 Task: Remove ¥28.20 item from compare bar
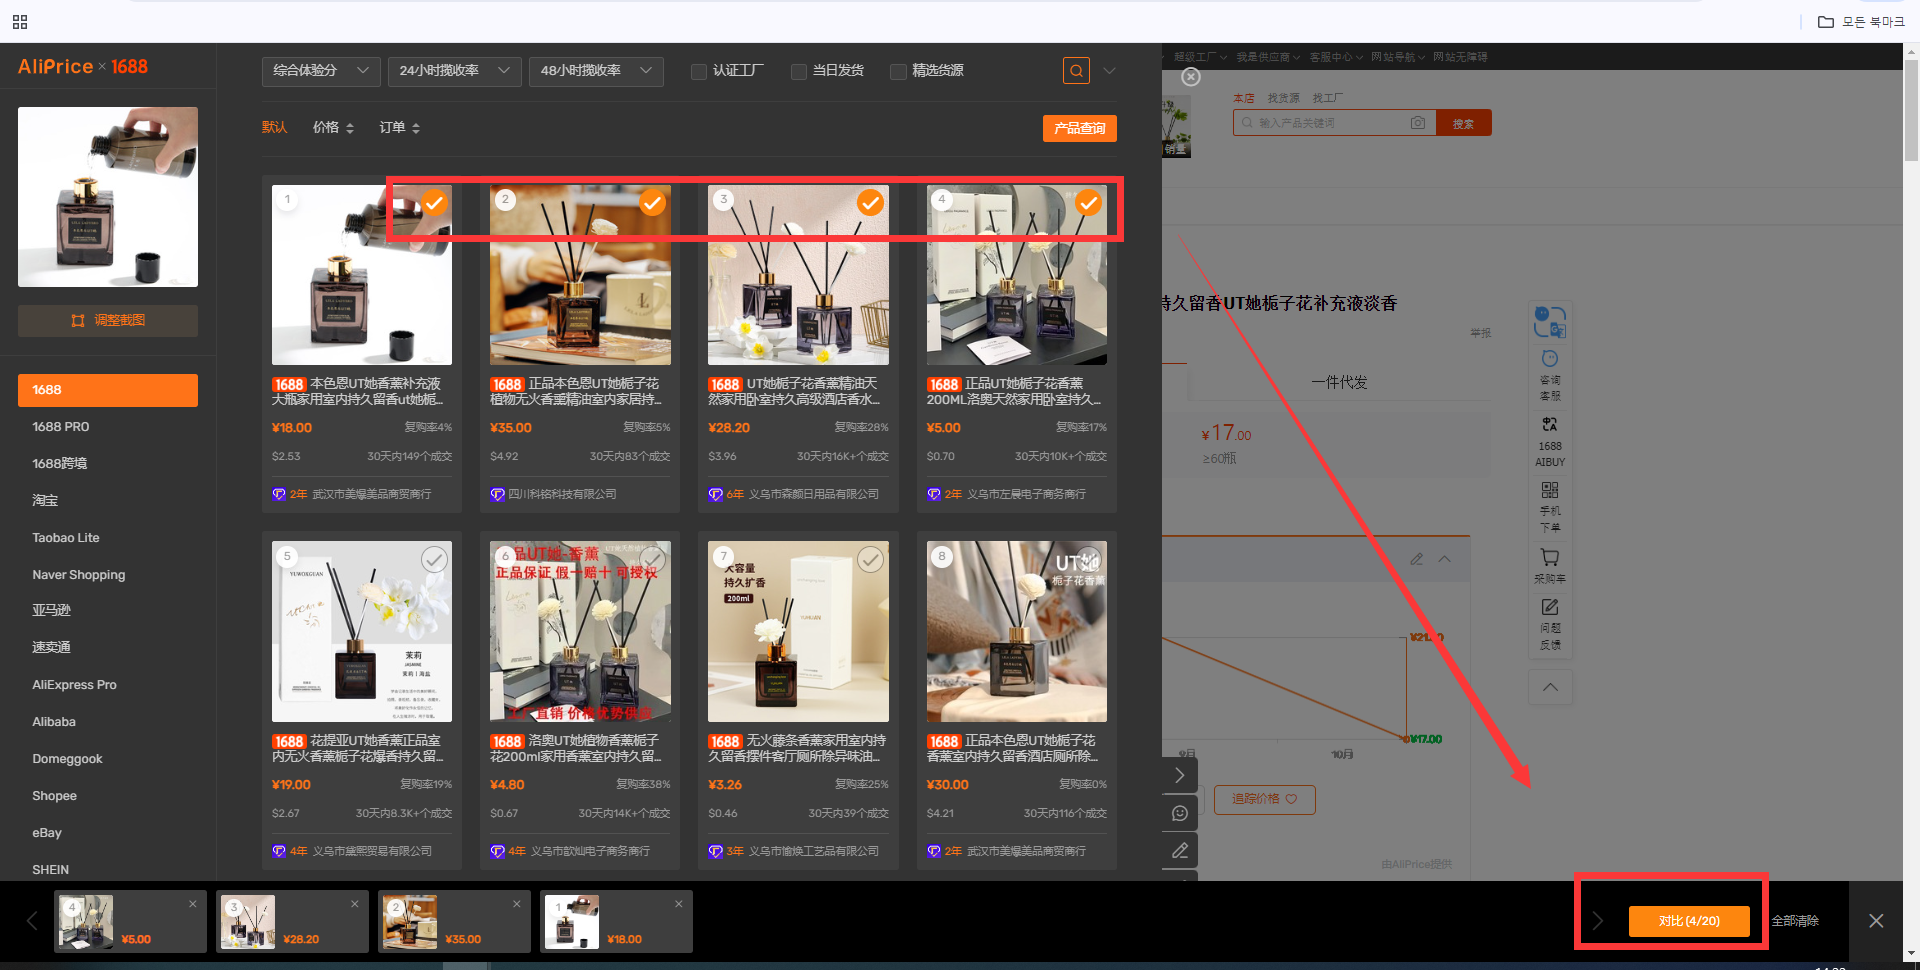(355, 904)
